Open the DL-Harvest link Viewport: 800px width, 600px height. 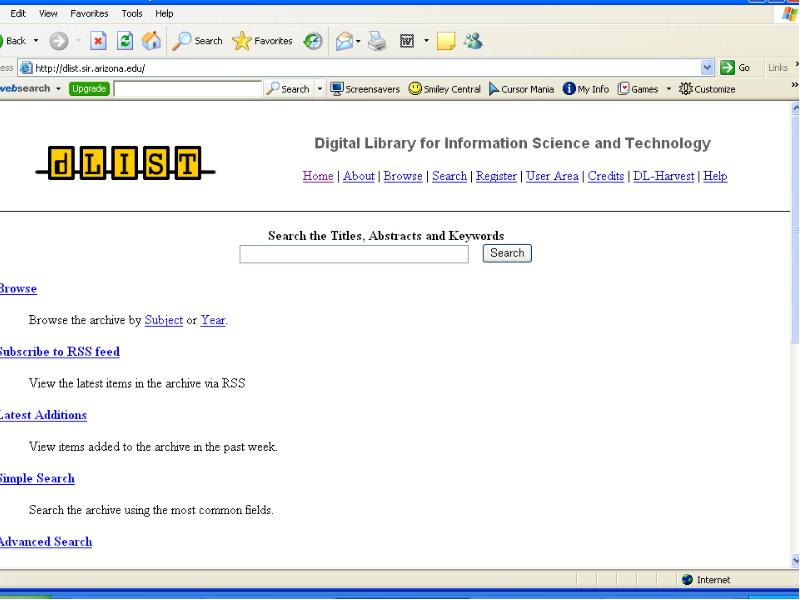tap(664, 176)
